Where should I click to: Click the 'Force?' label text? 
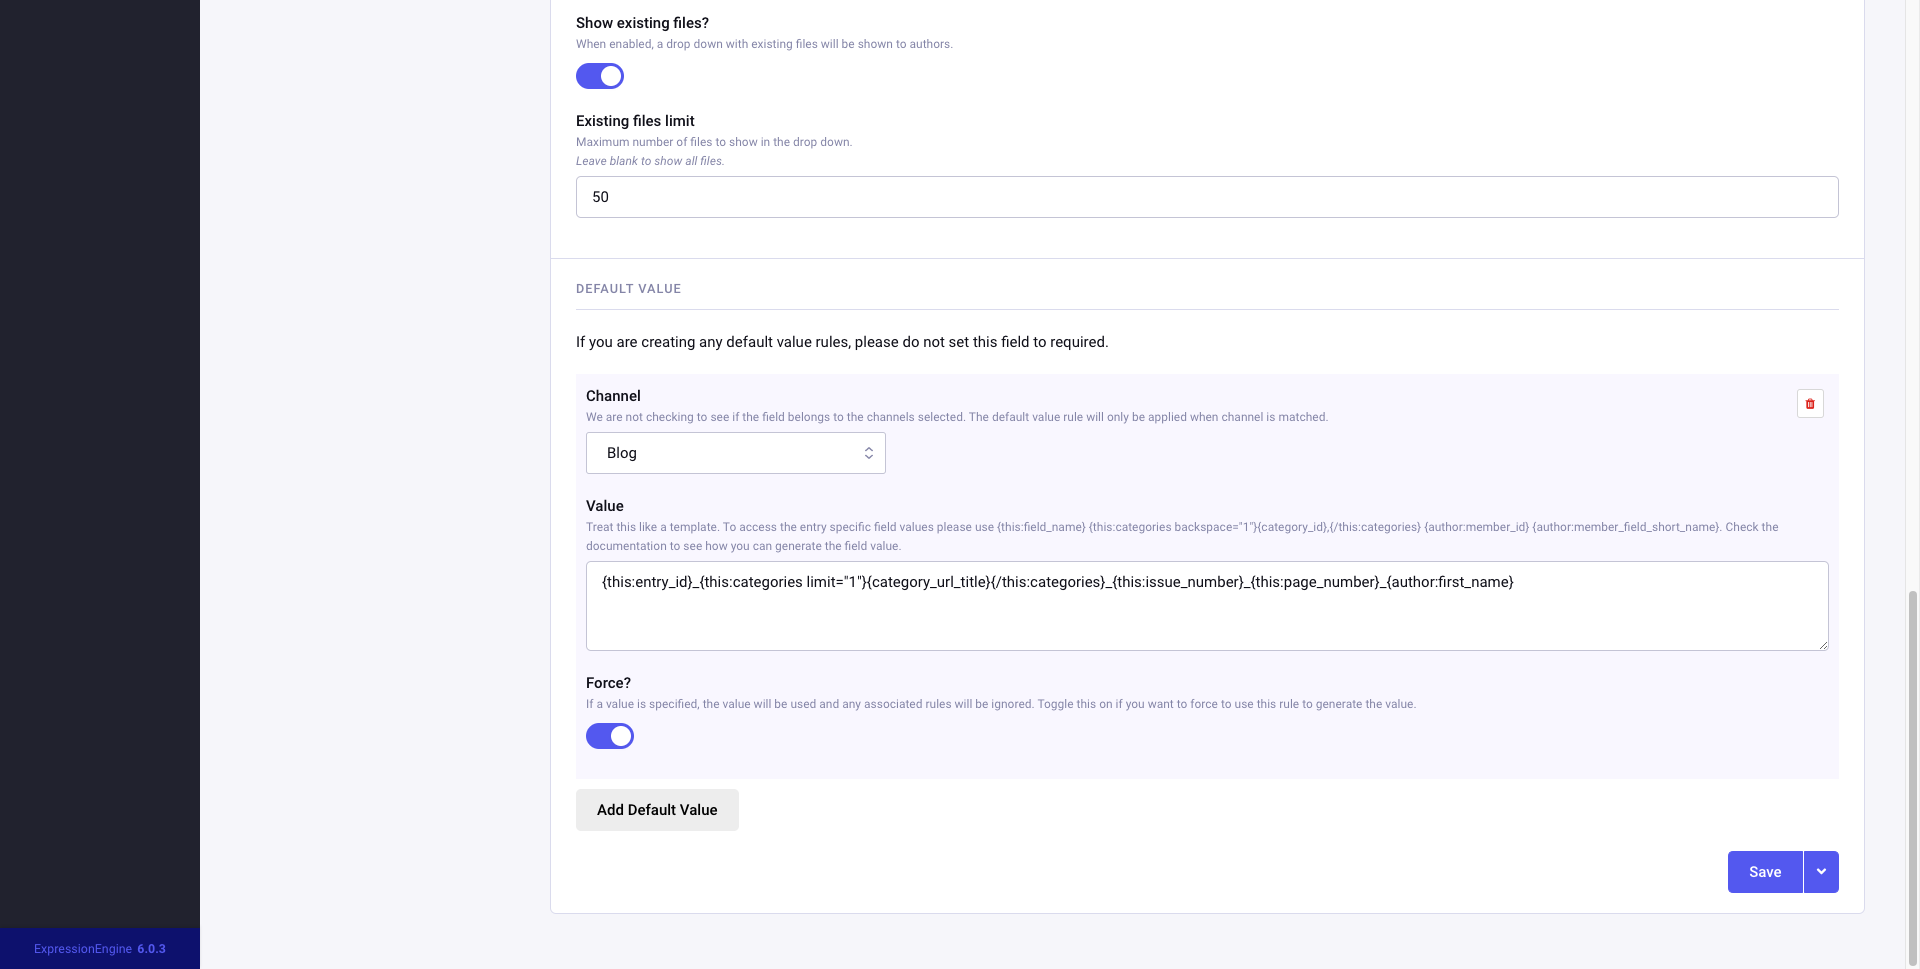pos(608,683)
